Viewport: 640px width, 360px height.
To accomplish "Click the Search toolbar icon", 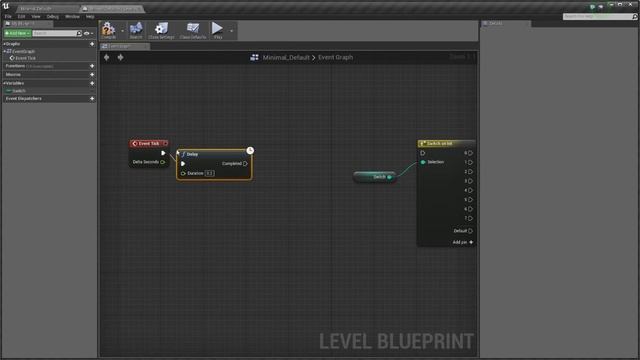I will click(136, 31).
